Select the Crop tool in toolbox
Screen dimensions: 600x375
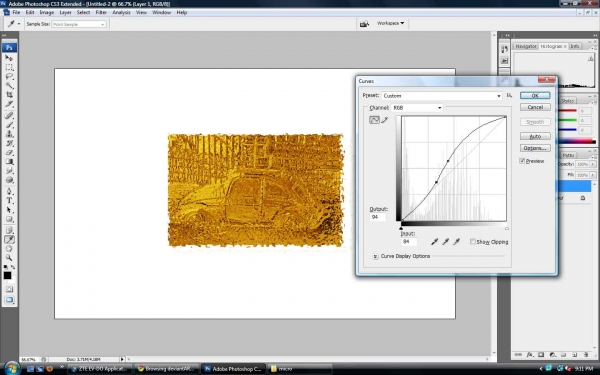9,95
